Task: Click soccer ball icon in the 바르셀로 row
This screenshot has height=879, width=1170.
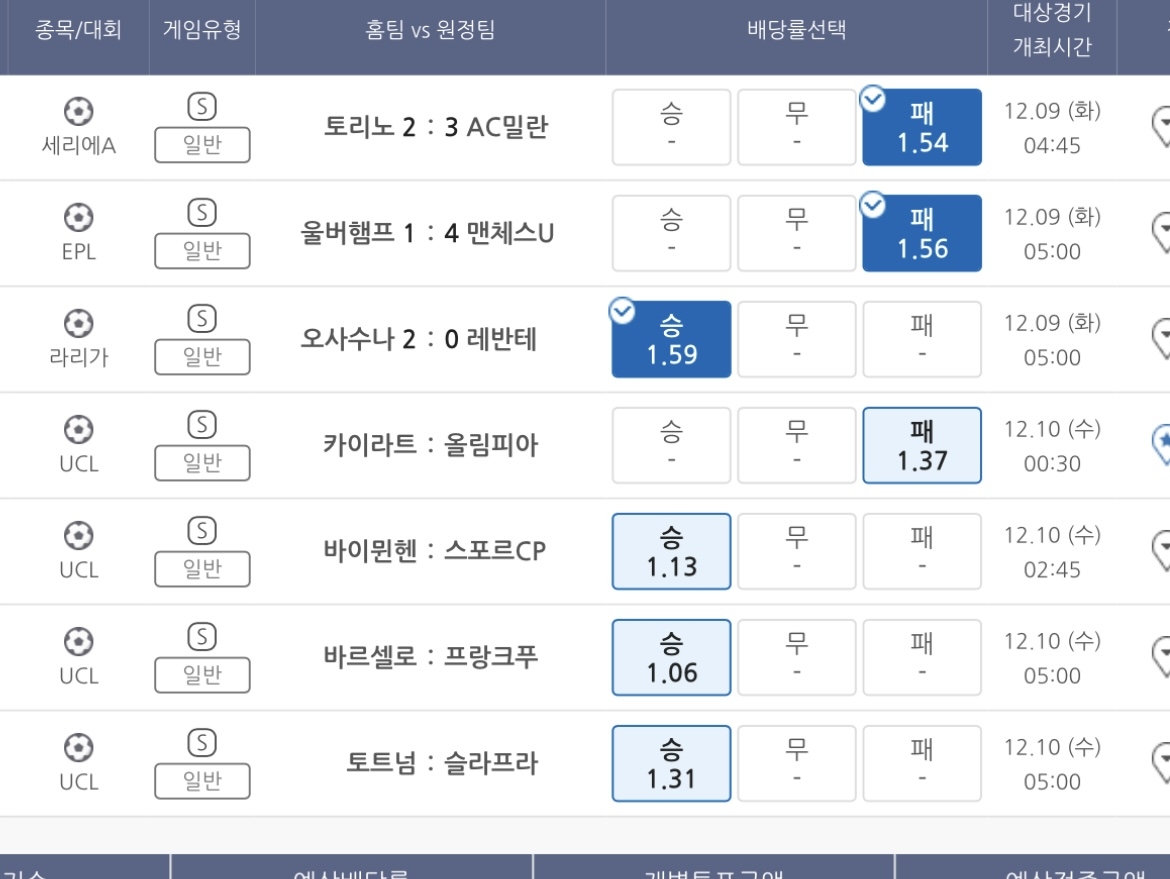Action: (x=78, y=640)
